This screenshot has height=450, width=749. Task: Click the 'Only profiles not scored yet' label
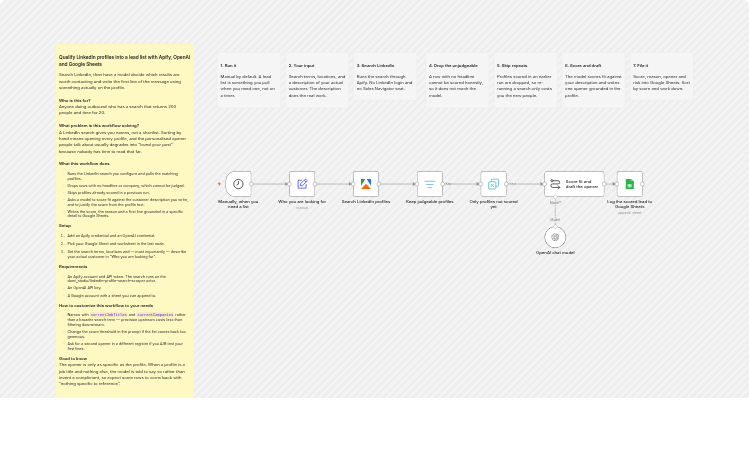(493, 204)
